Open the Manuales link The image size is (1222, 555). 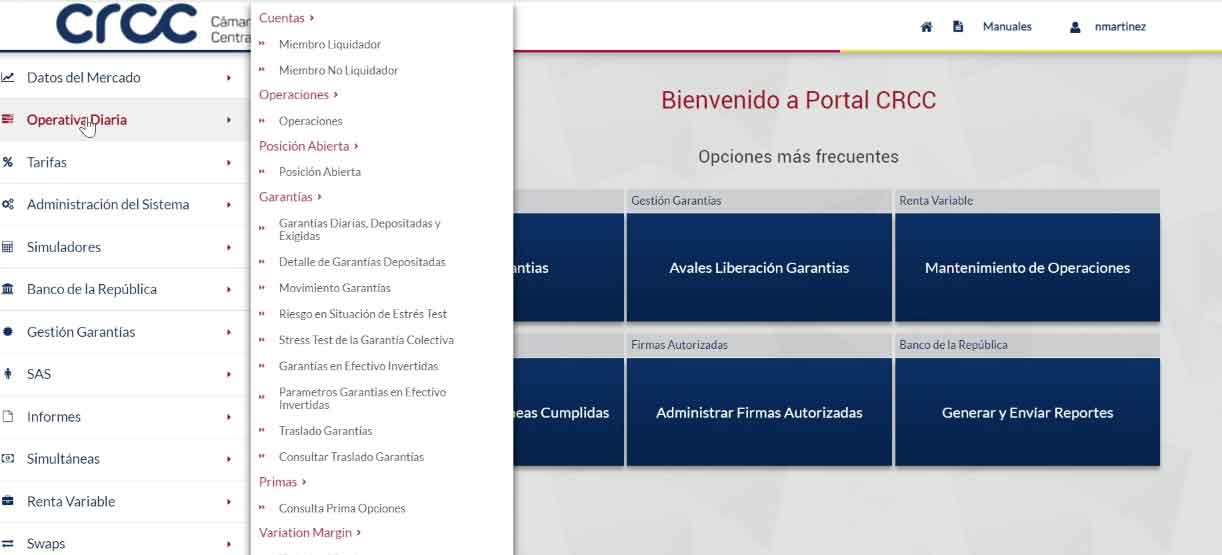pyautogui.click(x=1007, y=27)
